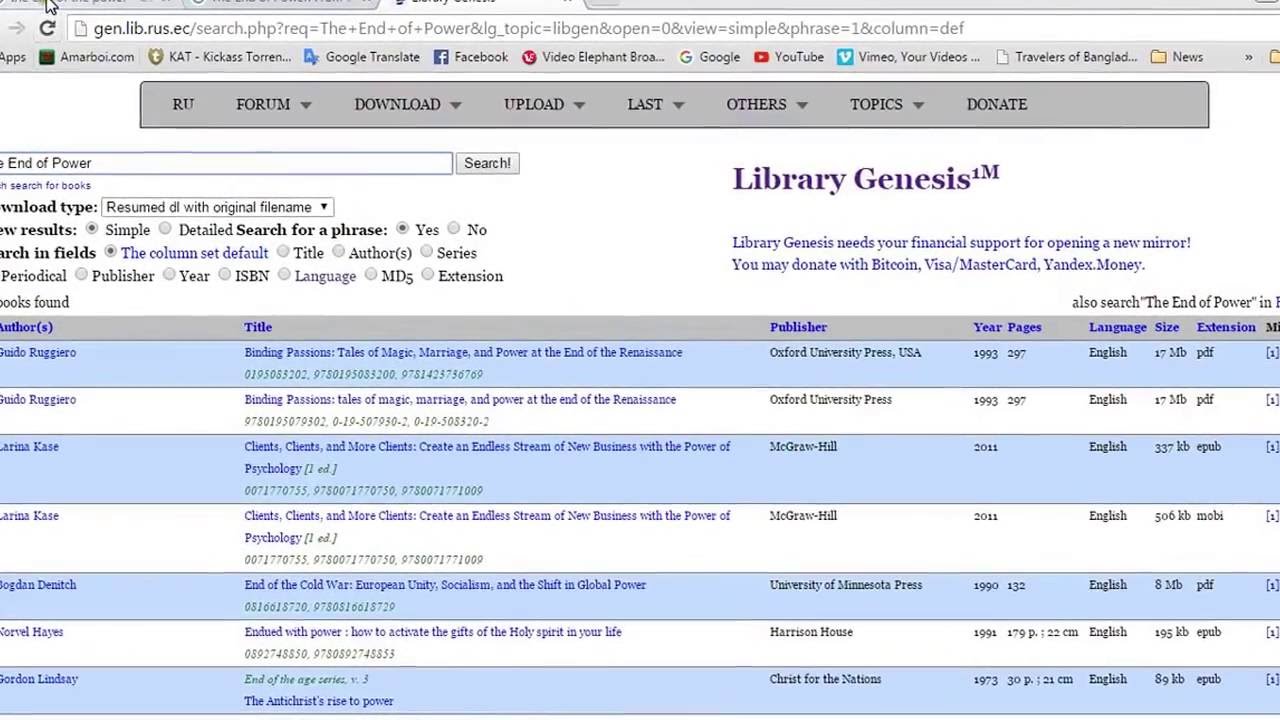1280x720 pixels.
Task: Open the Library Genesis logo link
Action: click(865, 178)
